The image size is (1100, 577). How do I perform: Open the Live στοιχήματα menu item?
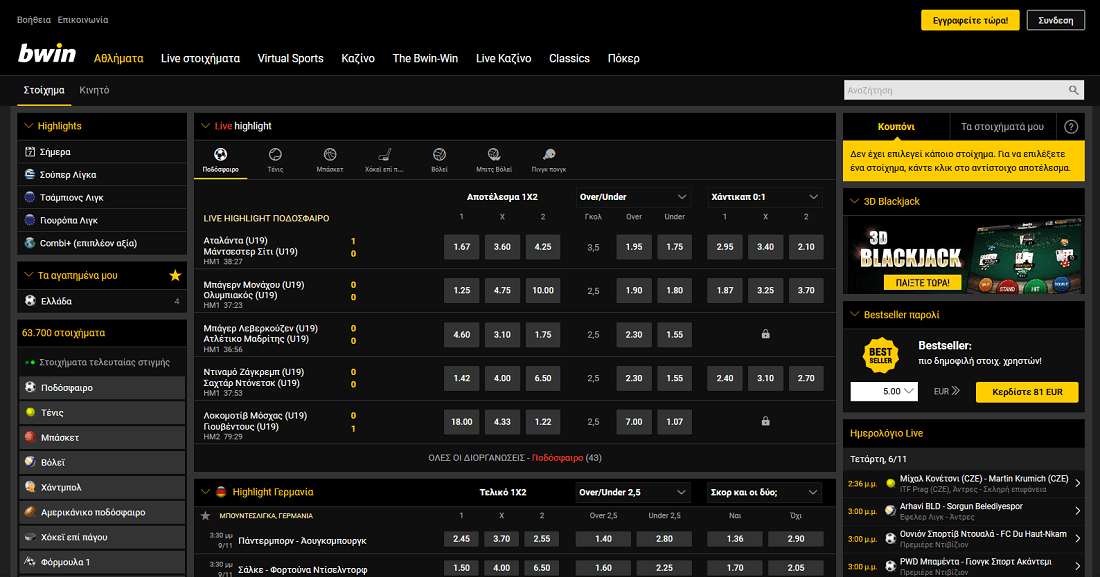coord(201,58)
